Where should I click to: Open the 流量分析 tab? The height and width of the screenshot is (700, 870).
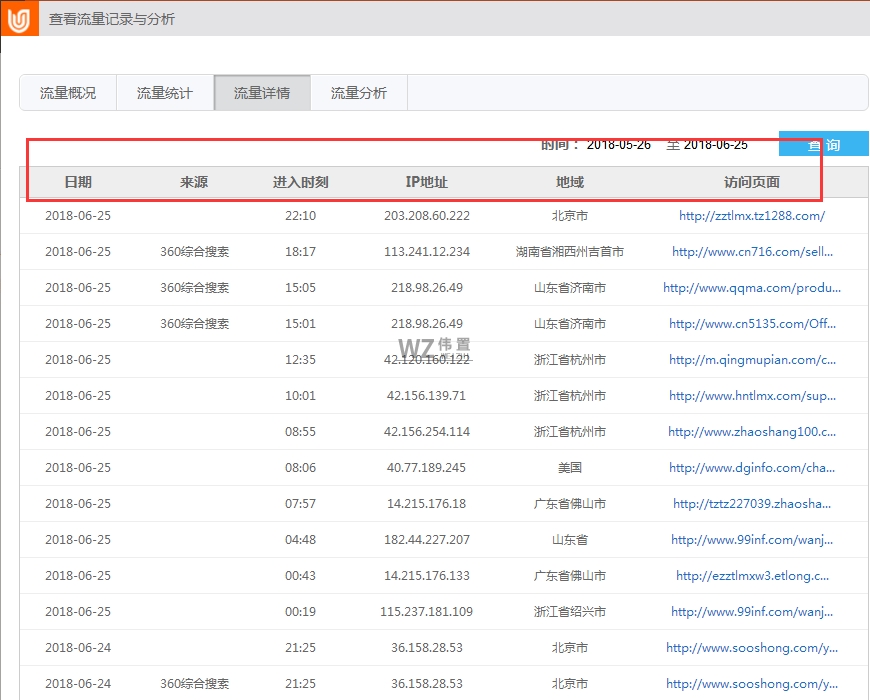pos(358,91)
